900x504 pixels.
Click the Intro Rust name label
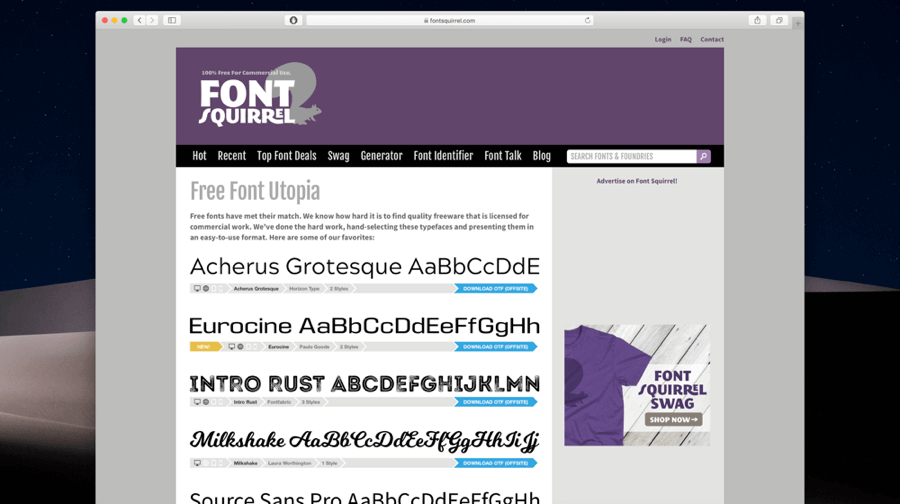pos(245,402)
